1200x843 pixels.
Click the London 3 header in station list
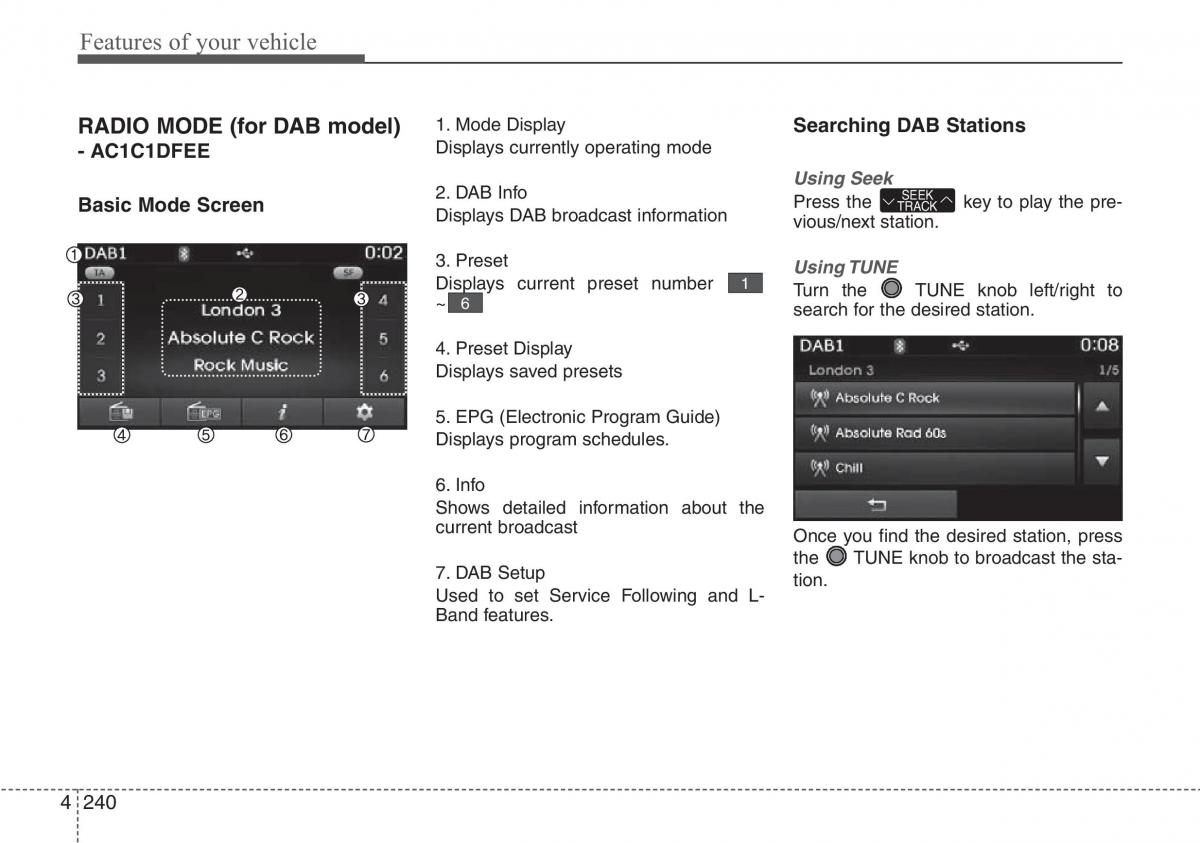pos(841,370)
